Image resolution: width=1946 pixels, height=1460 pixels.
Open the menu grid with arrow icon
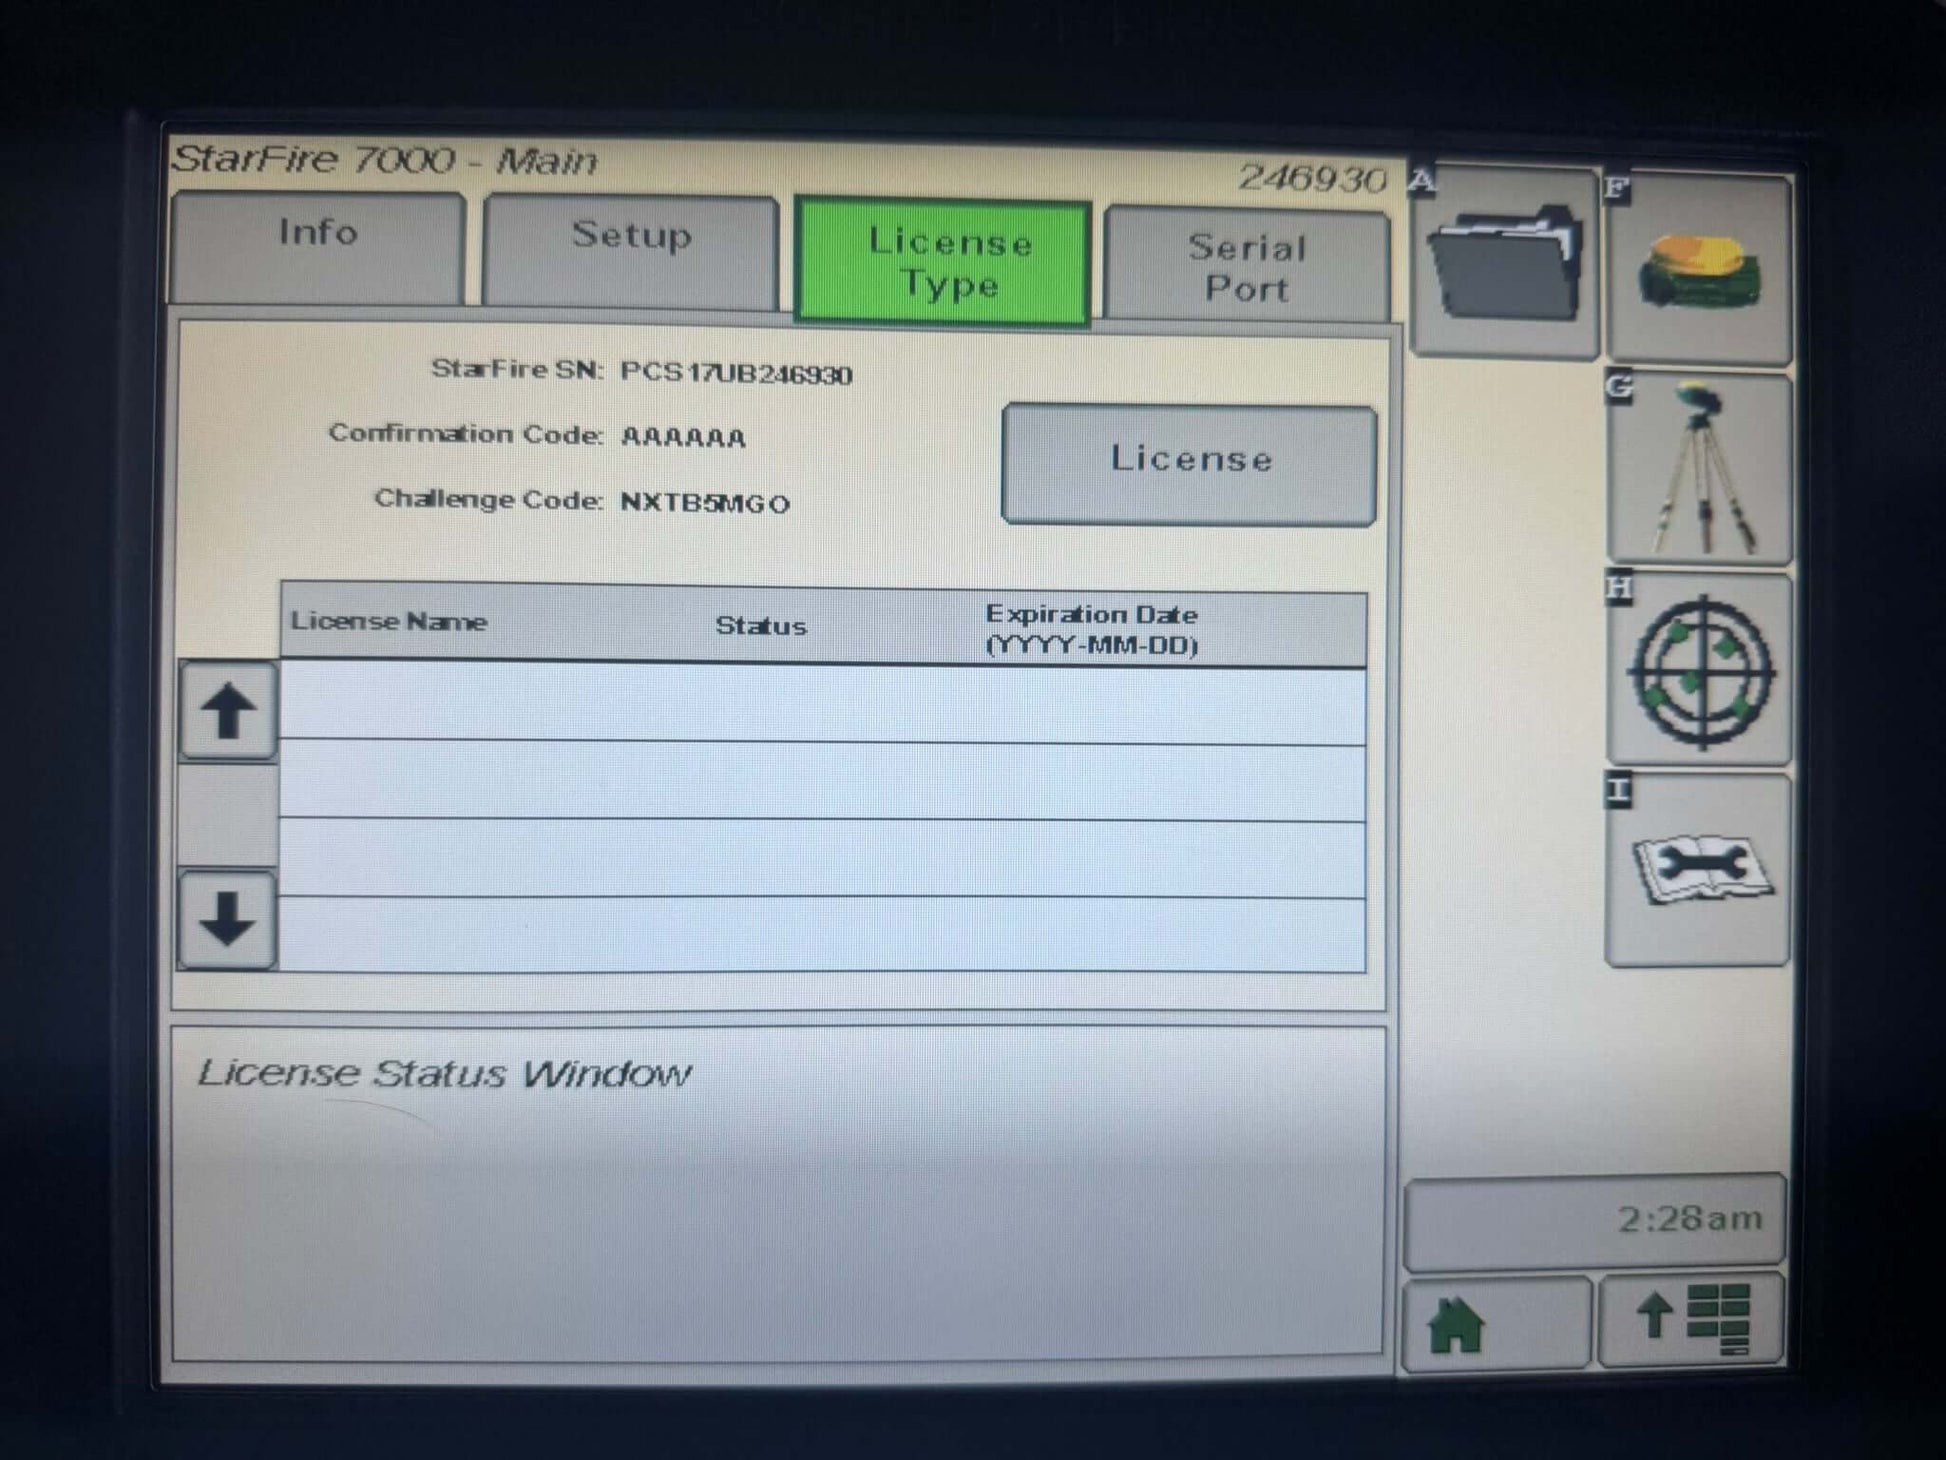pos(1692,1319)
